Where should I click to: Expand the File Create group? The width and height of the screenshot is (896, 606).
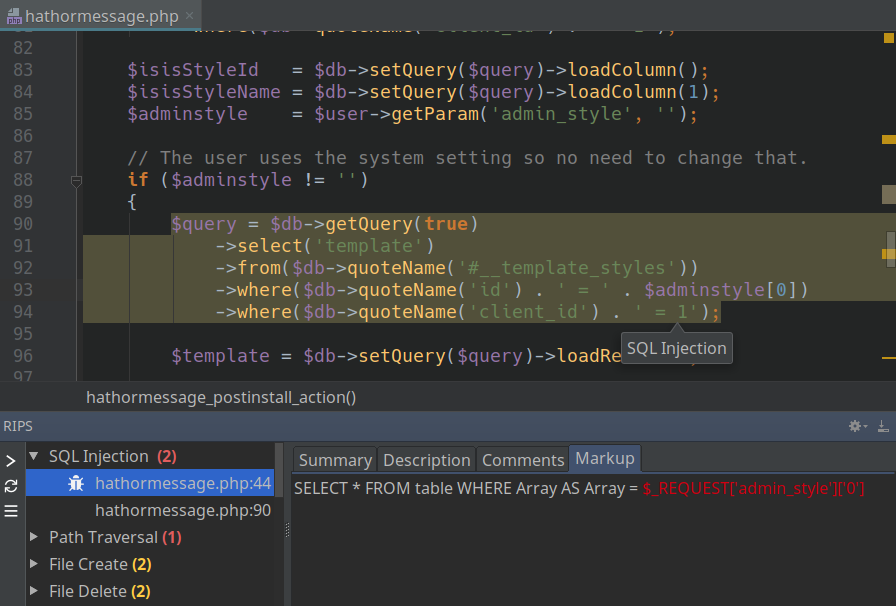35,565
